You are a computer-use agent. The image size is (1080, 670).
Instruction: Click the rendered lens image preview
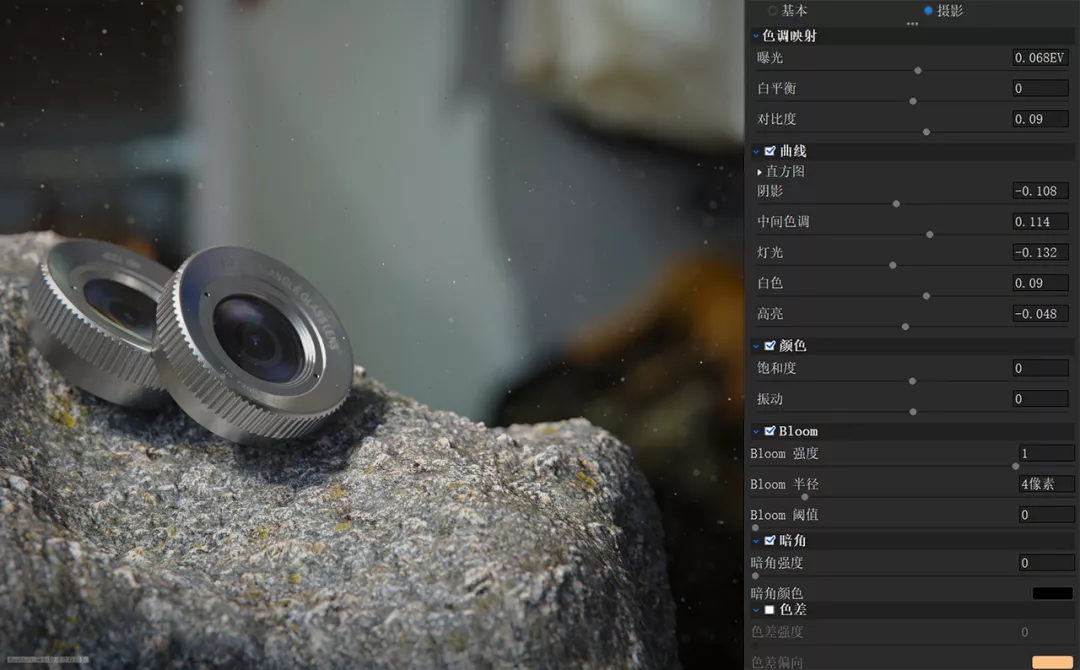pyautogui.click(x=372, y=335)
